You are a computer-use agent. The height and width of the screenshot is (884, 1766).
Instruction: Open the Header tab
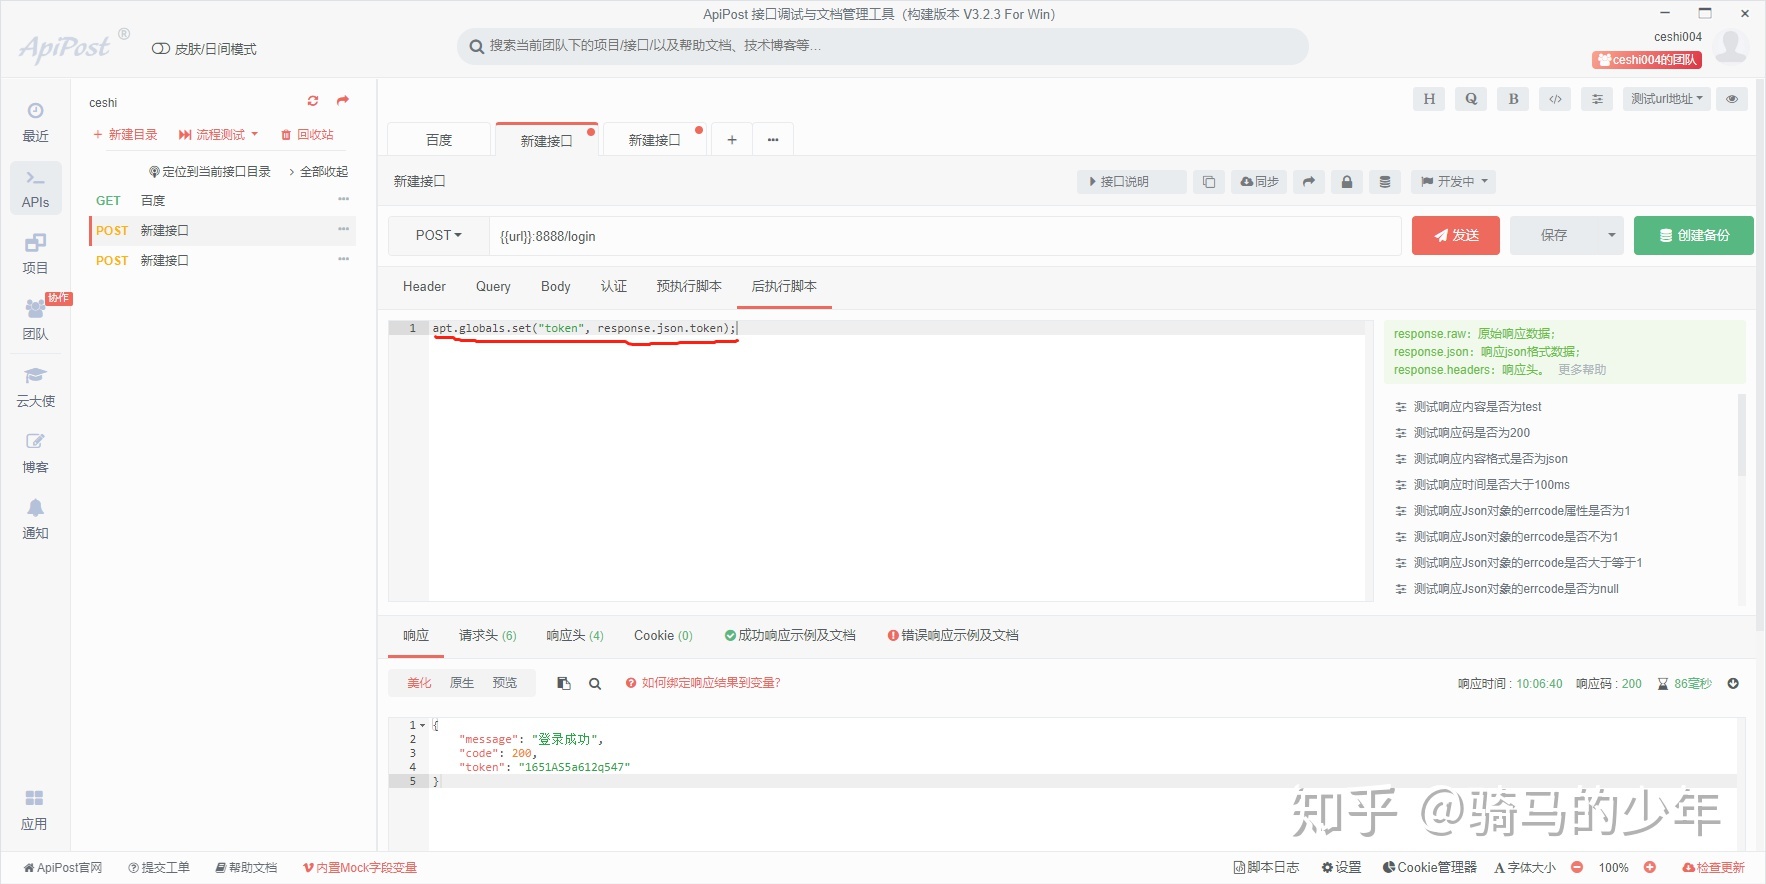[x=424, y=287]
